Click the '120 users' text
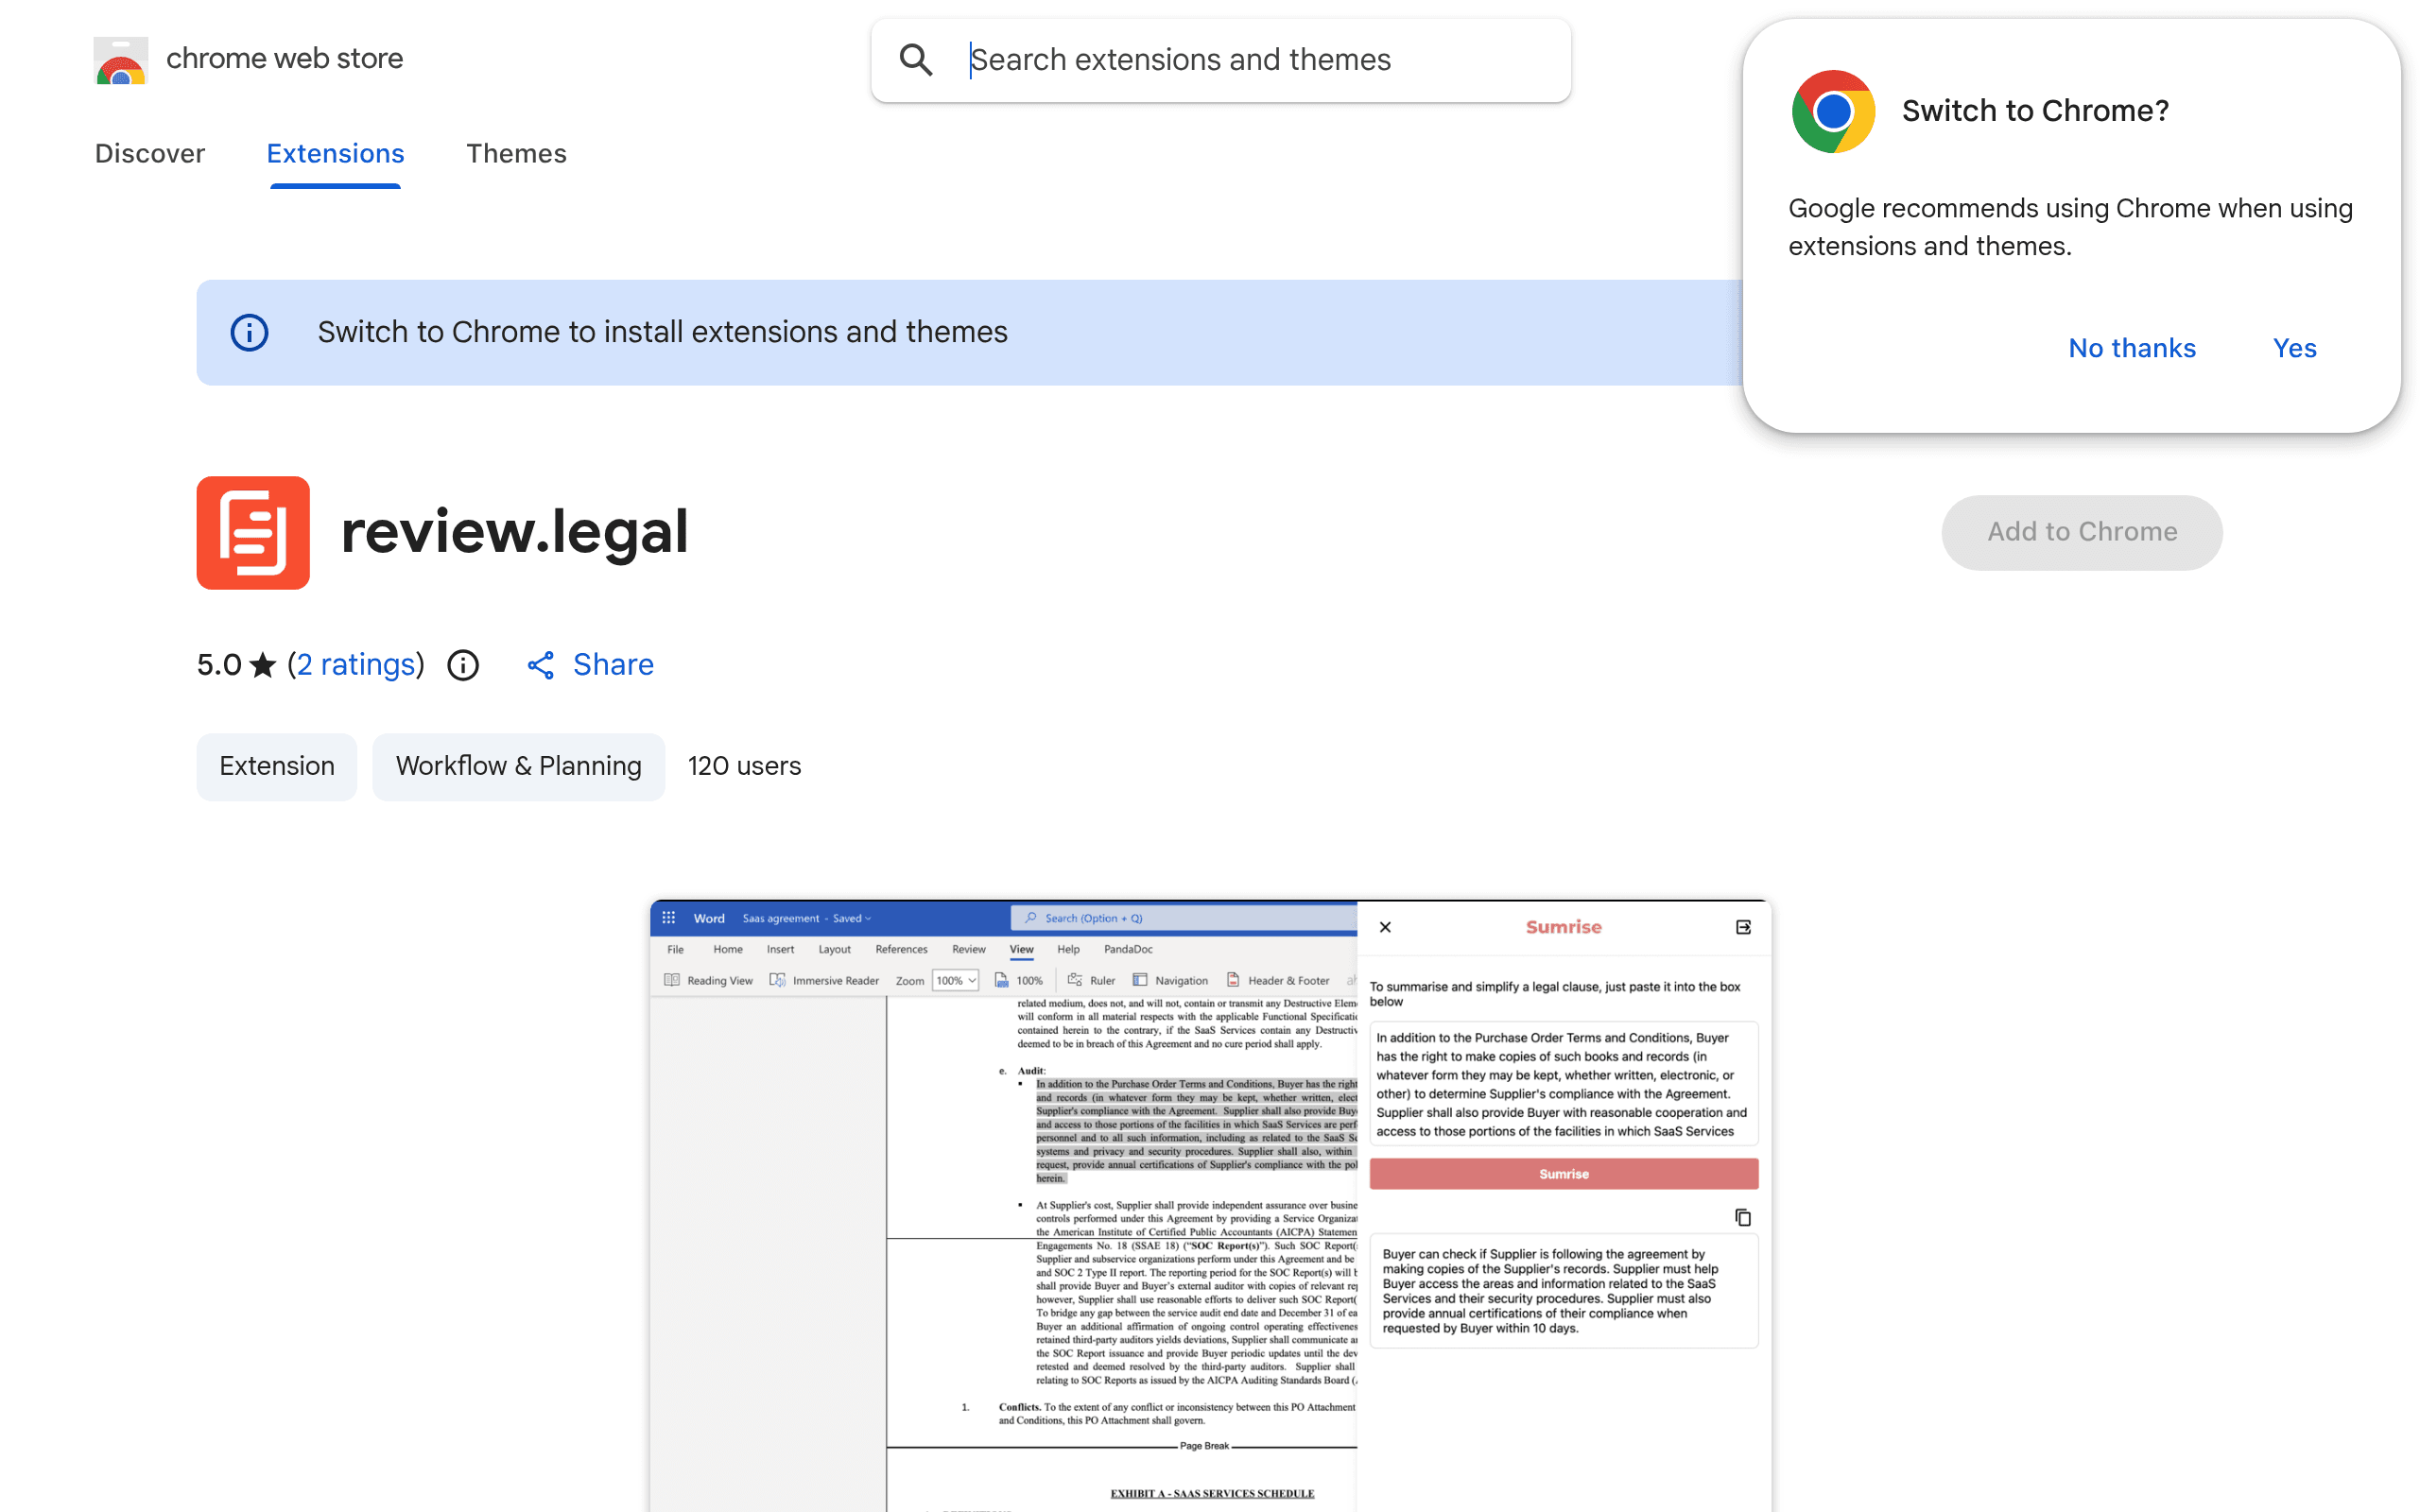 click(745, 766)
